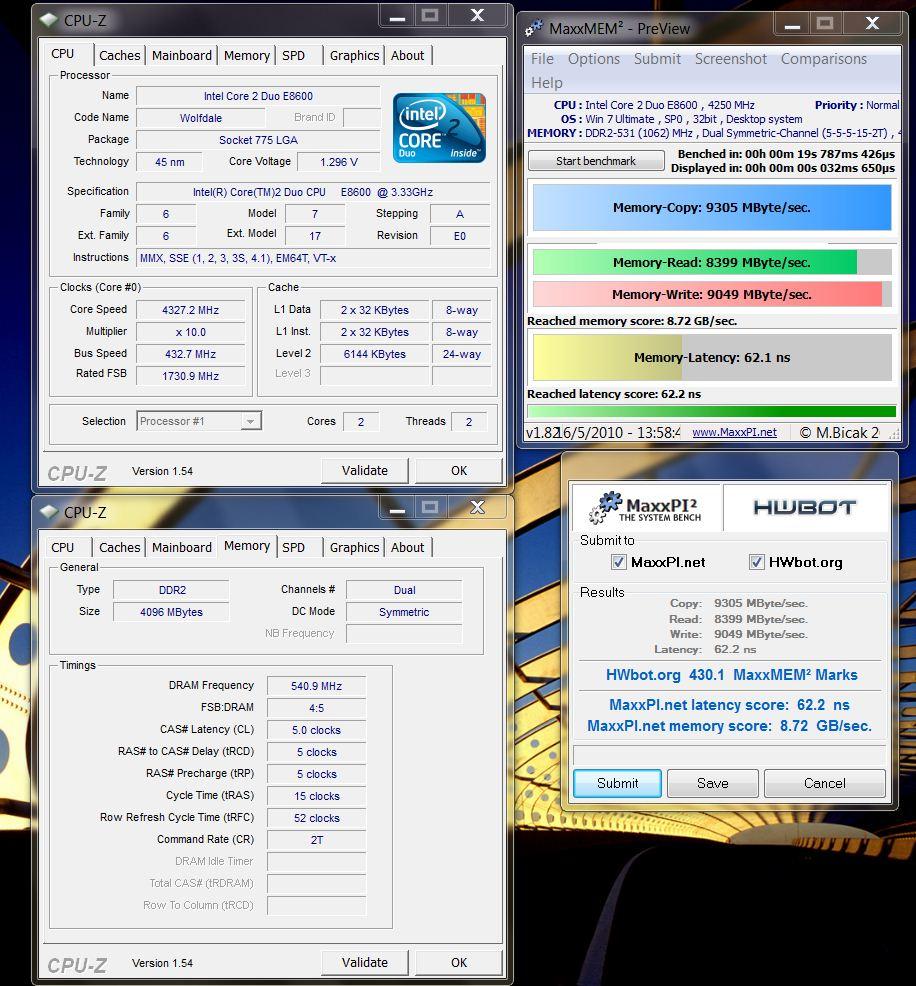Click Validate in bottom CPU-Z window

click(x=365, y=962)
